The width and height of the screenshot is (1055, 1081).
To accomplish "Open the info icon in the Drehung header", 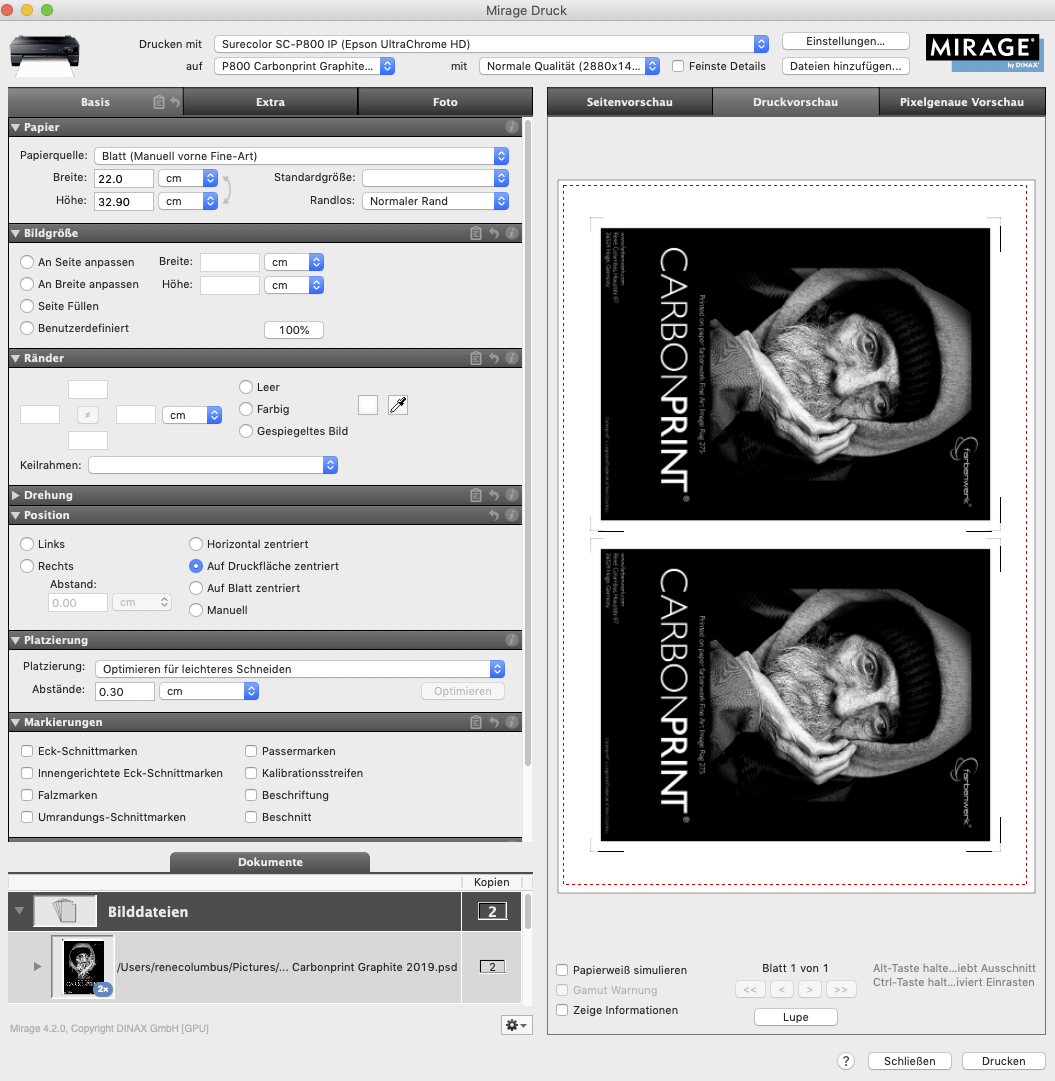I will [512, 495].
